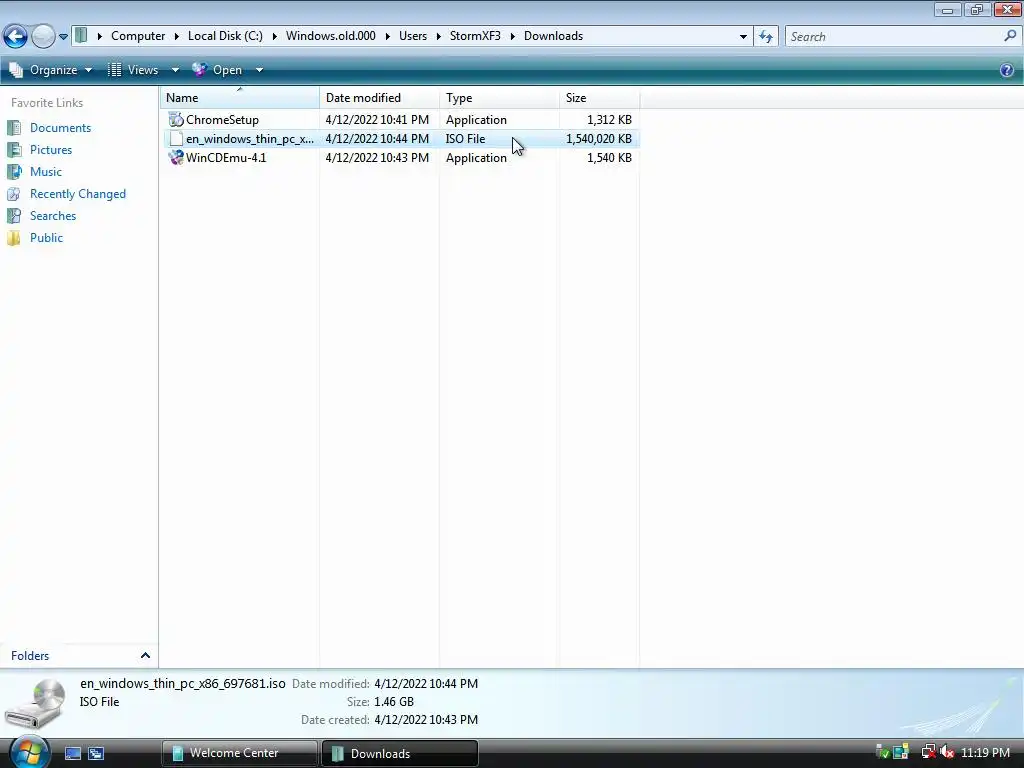Expand the Folders pane chevron
This screenshot has width=1024, height=768.
145,655
